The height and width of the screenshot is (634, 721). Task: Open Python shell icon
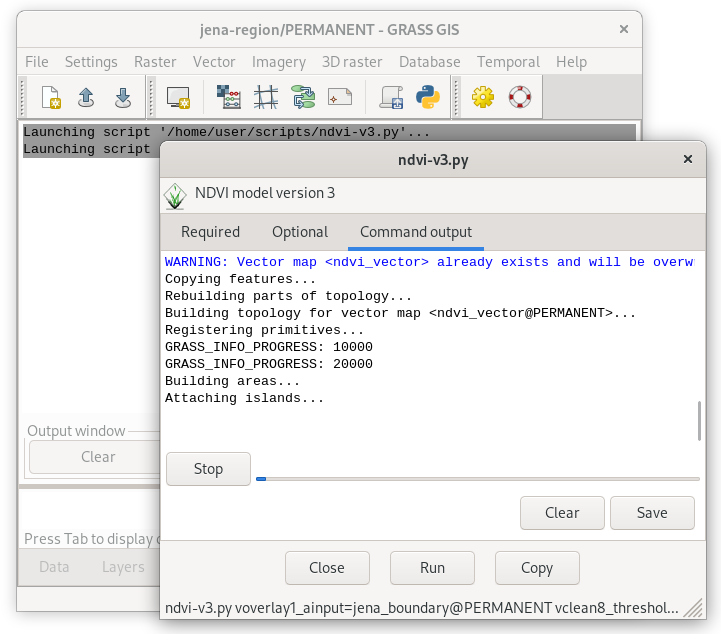428,97
